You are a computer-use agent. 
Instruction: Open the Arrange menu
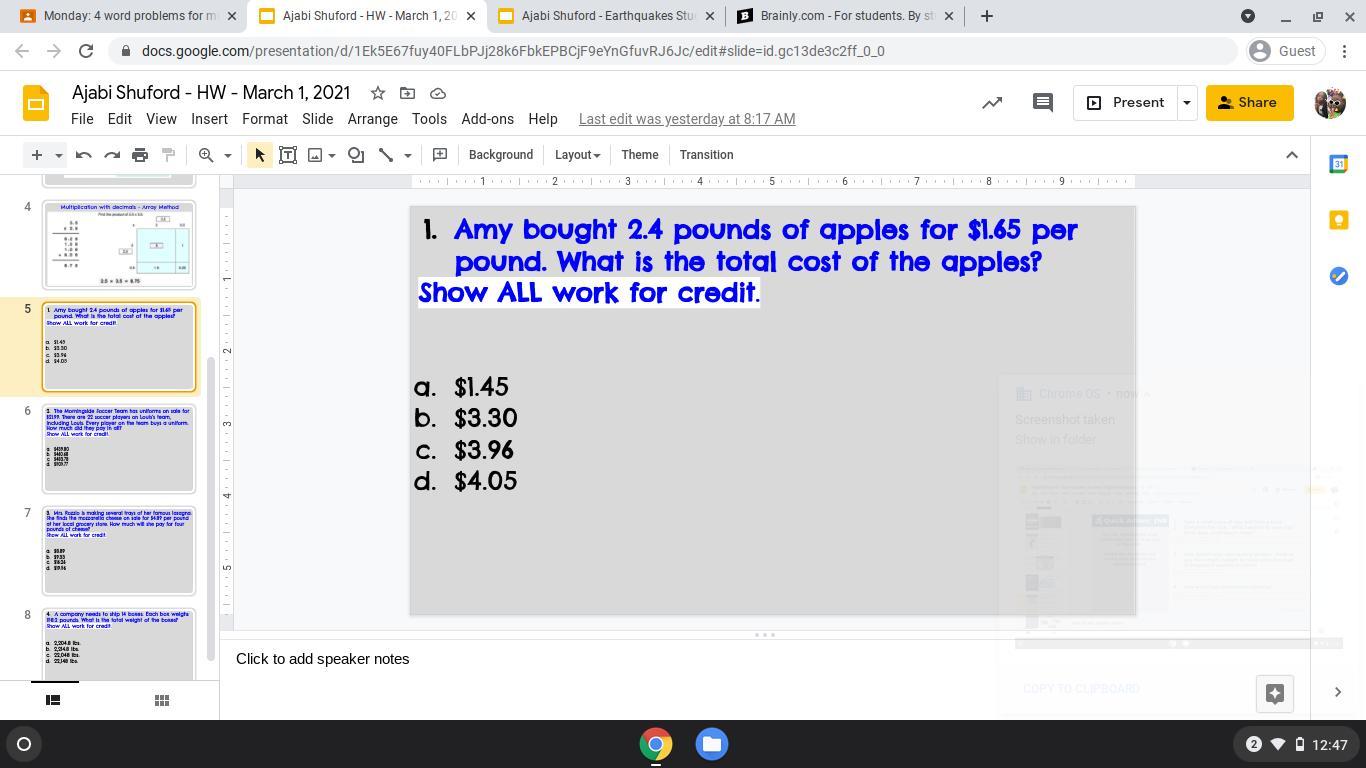click(373, 119)
